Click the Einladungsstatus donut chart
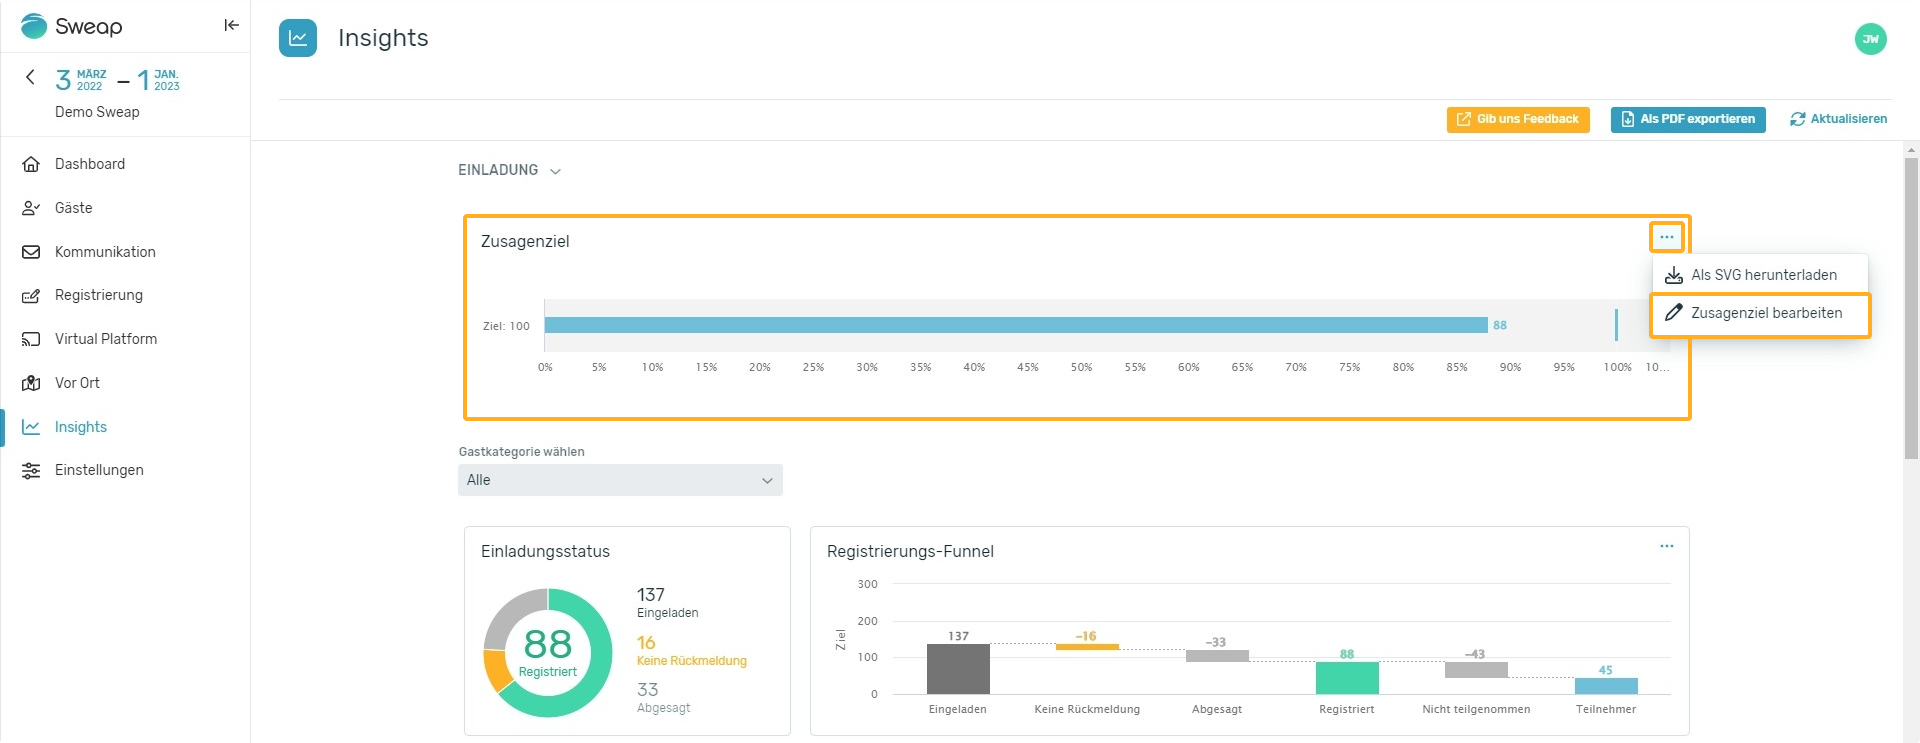The width and height of the screenshot is (1920, 743). pyautogui.click(x=547, y=652)
